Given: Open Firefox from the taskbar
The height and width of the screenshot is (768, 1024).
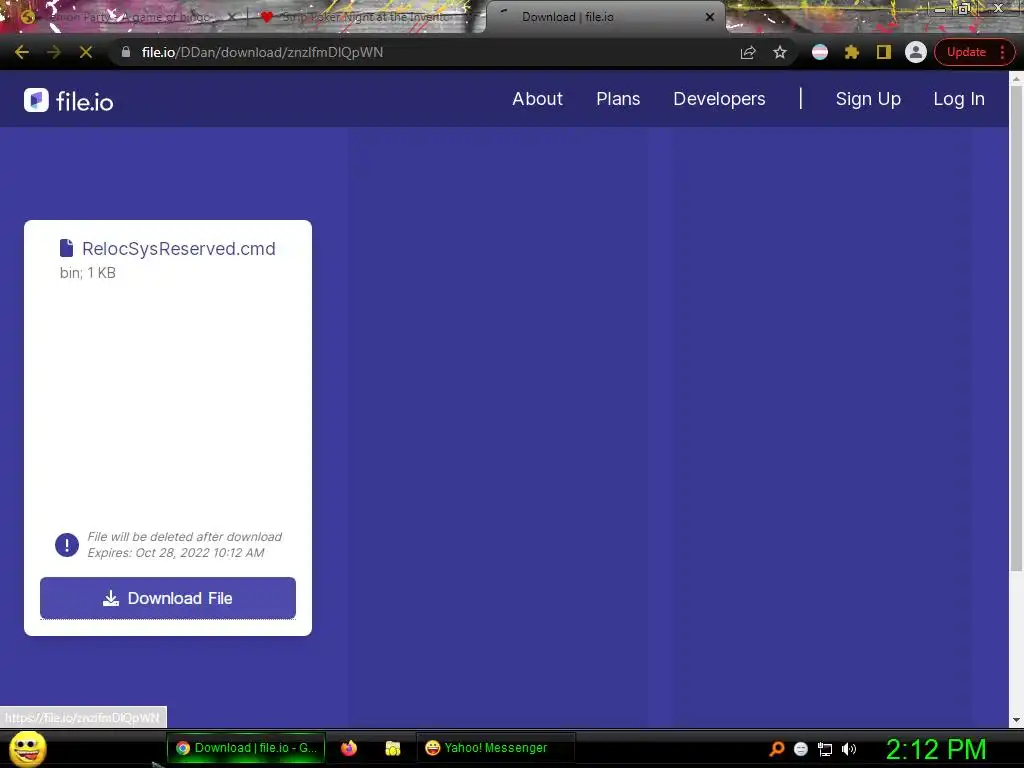Looking at the screenshot, I should tap(349, 748).
